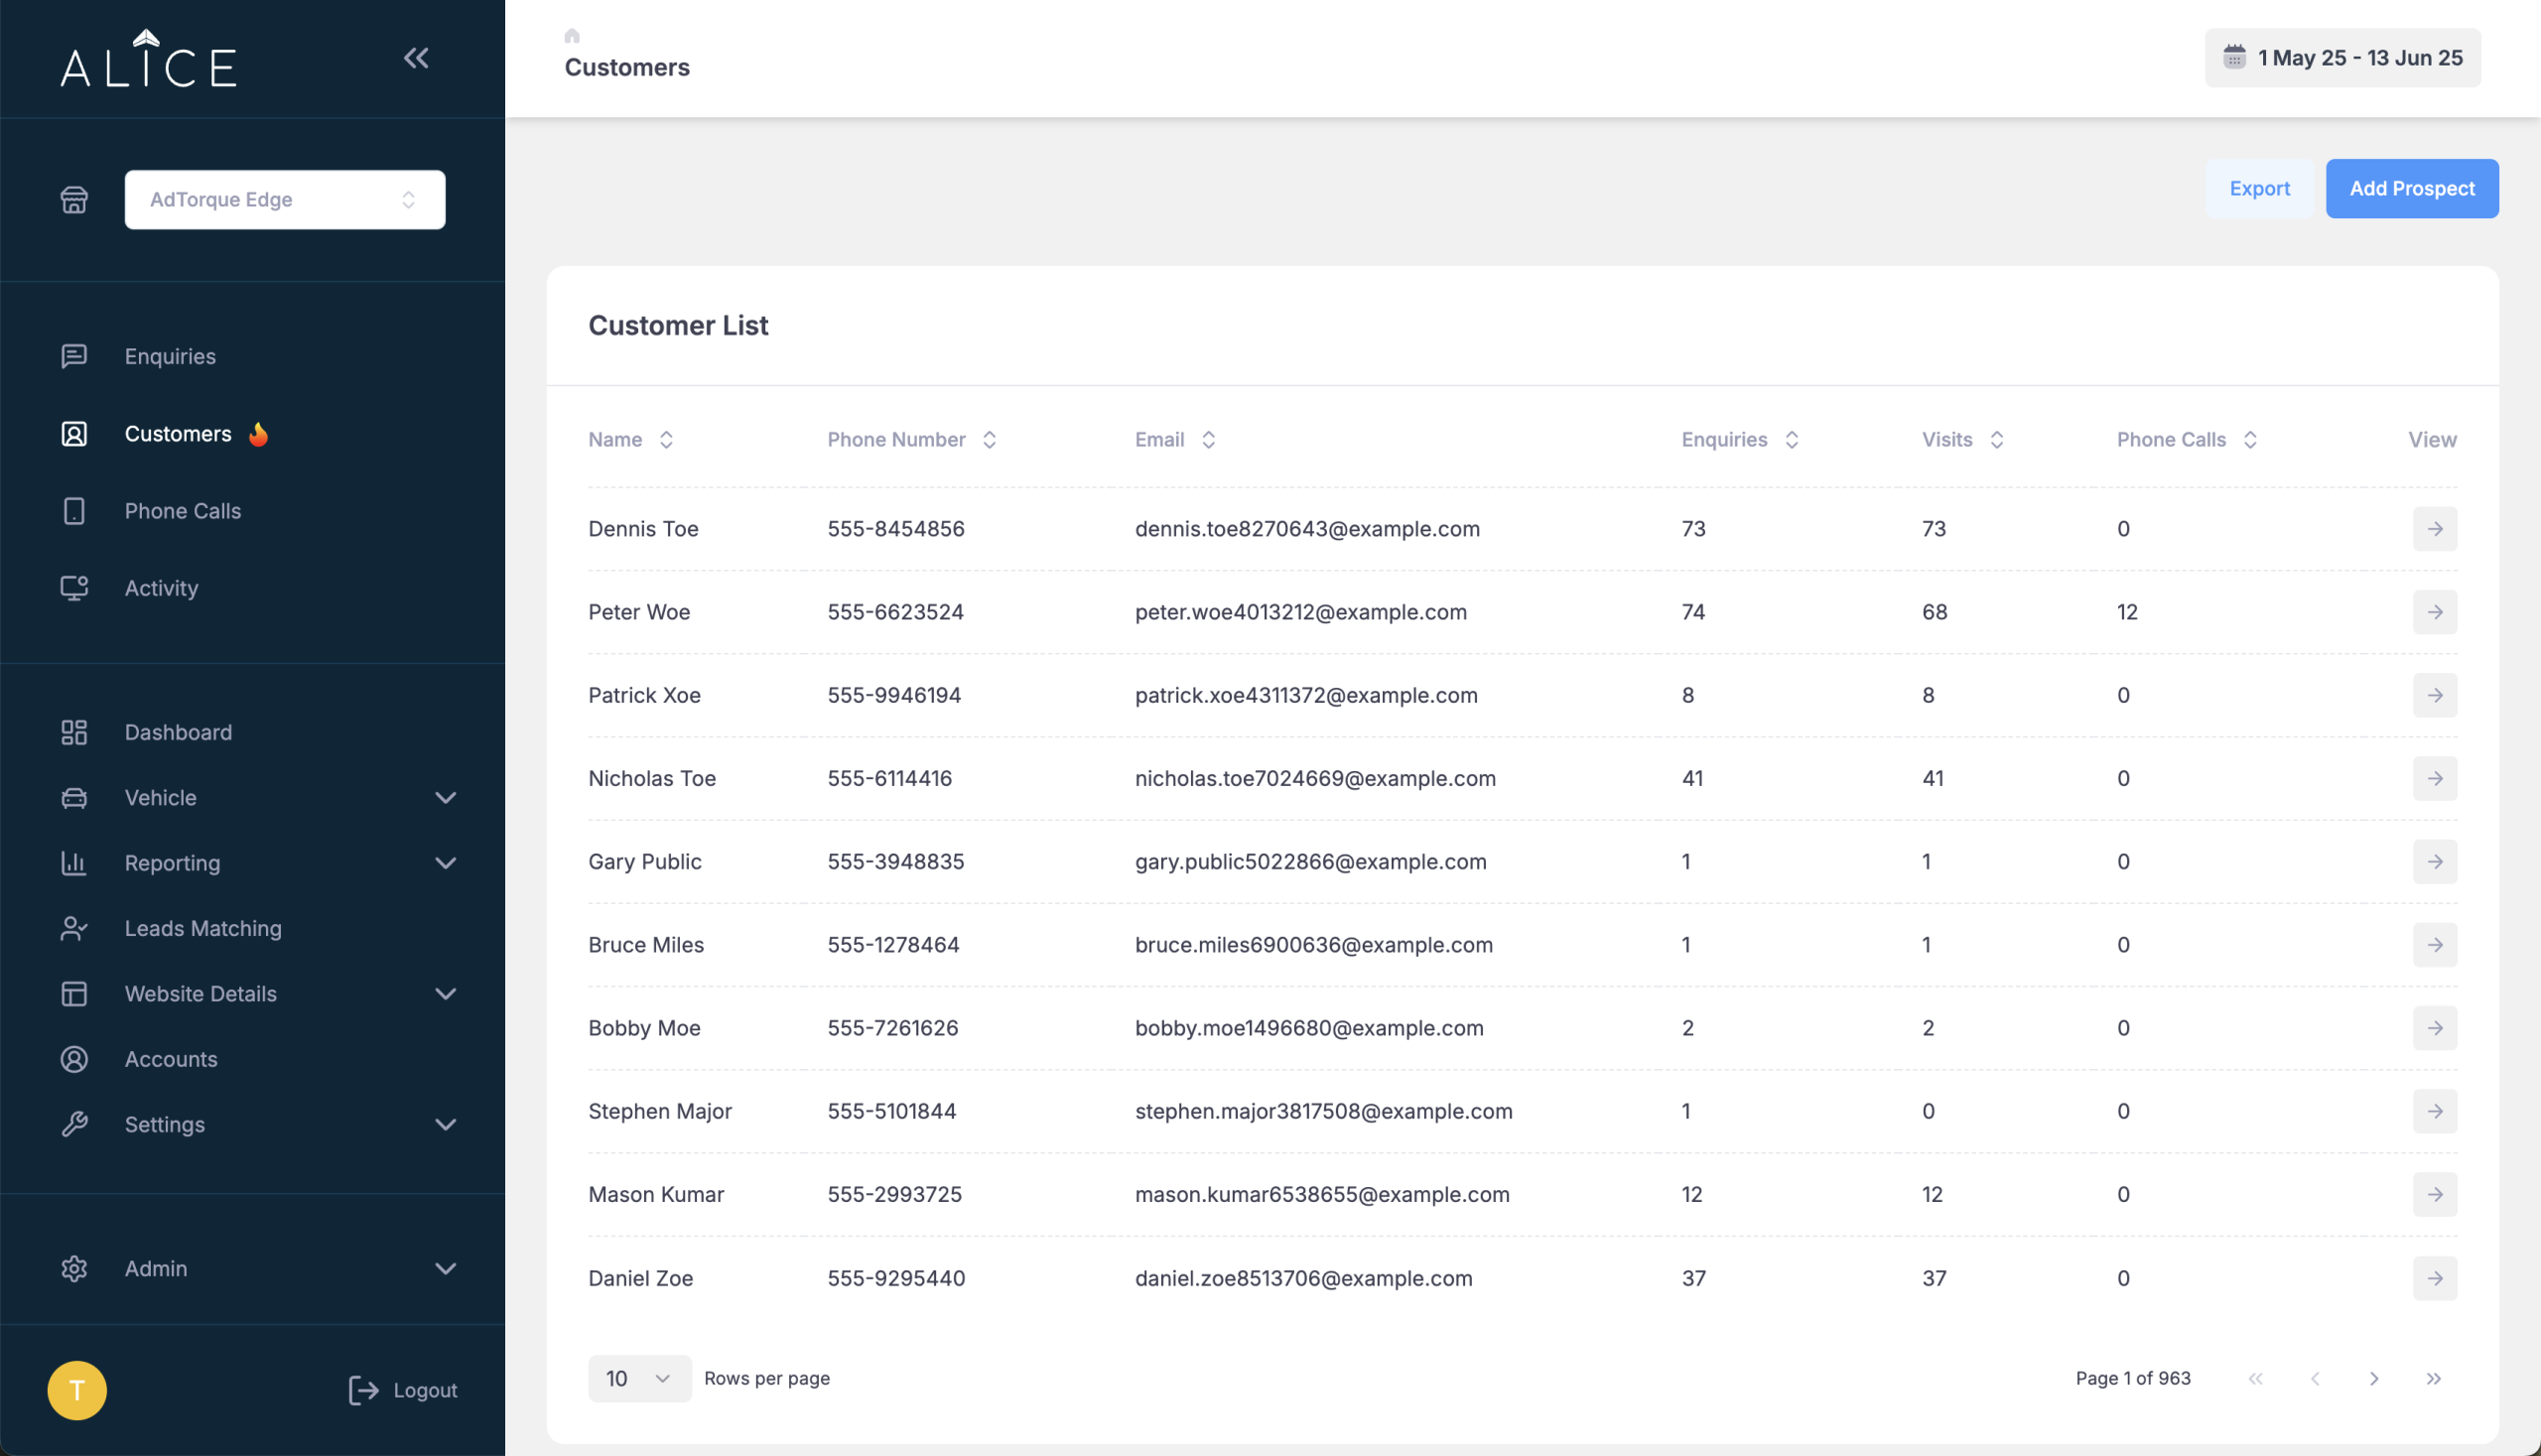Jump to last page with double-chevron icon
Viewport: 2541px width, 1456px height.
(x=2434, y=1378)
